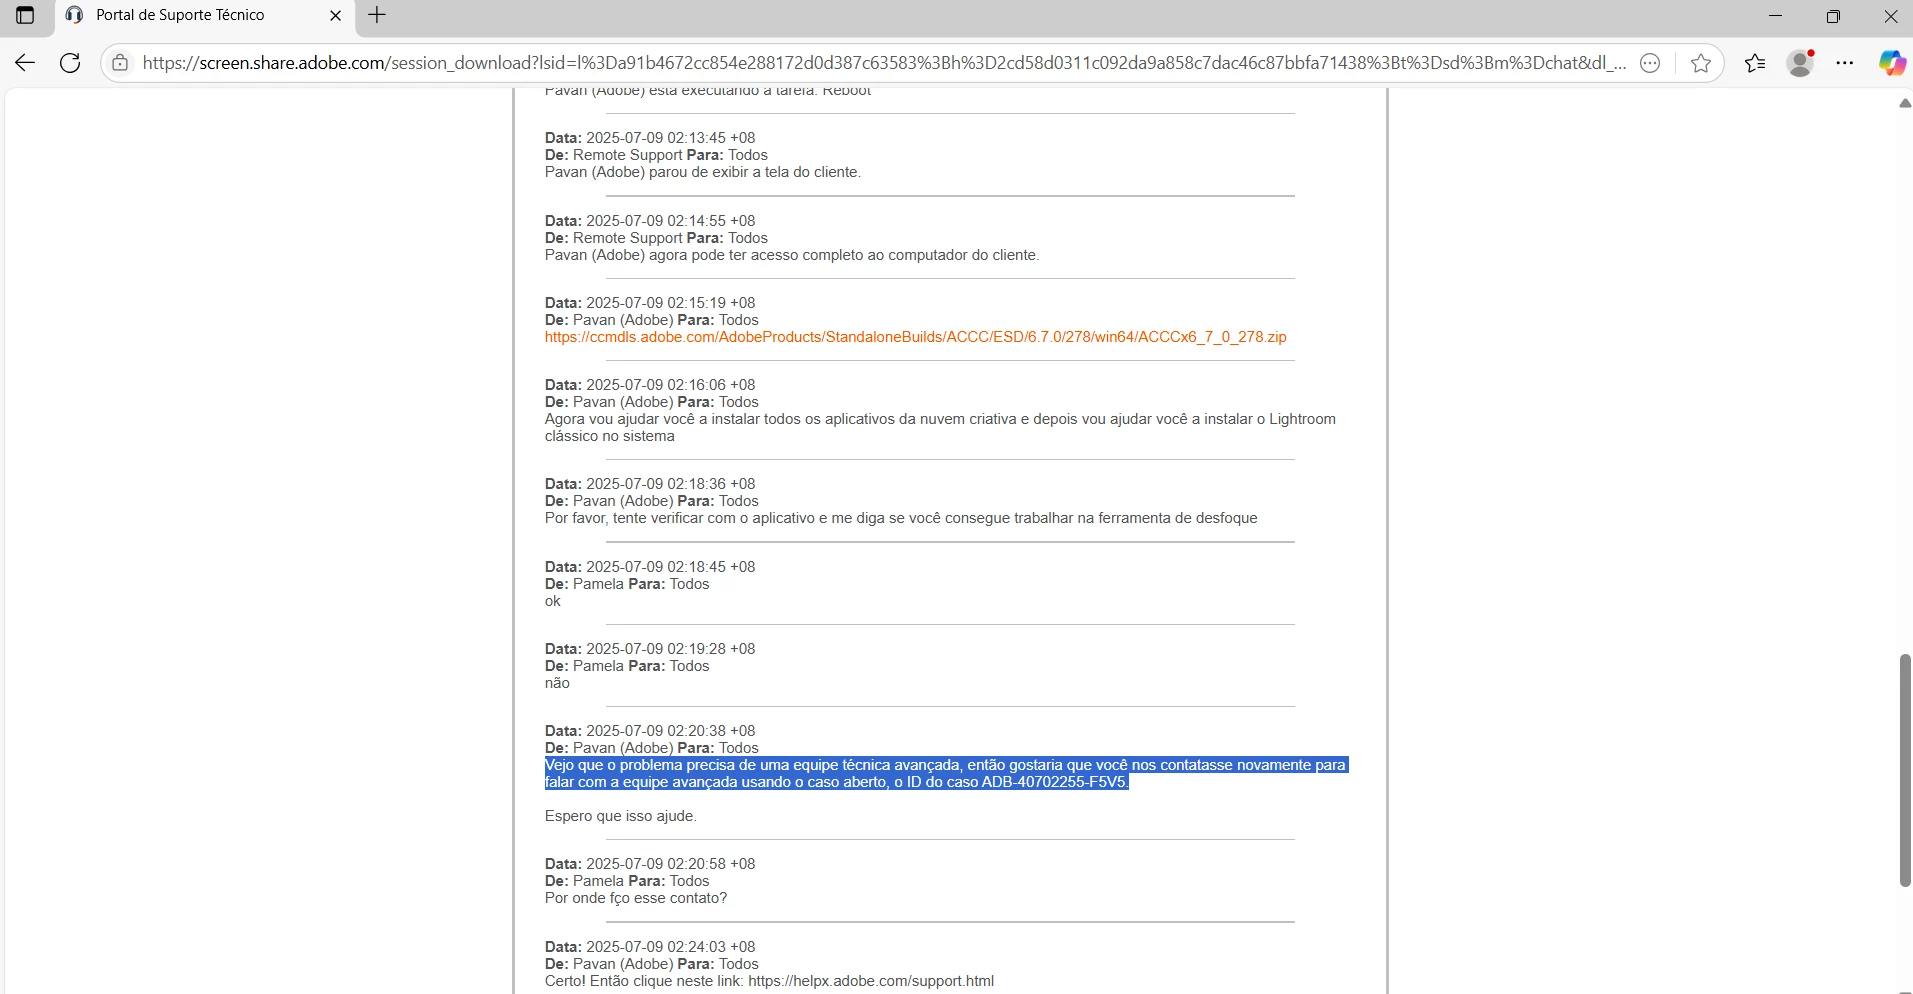Minimize the browser window

click(1776, 16)
